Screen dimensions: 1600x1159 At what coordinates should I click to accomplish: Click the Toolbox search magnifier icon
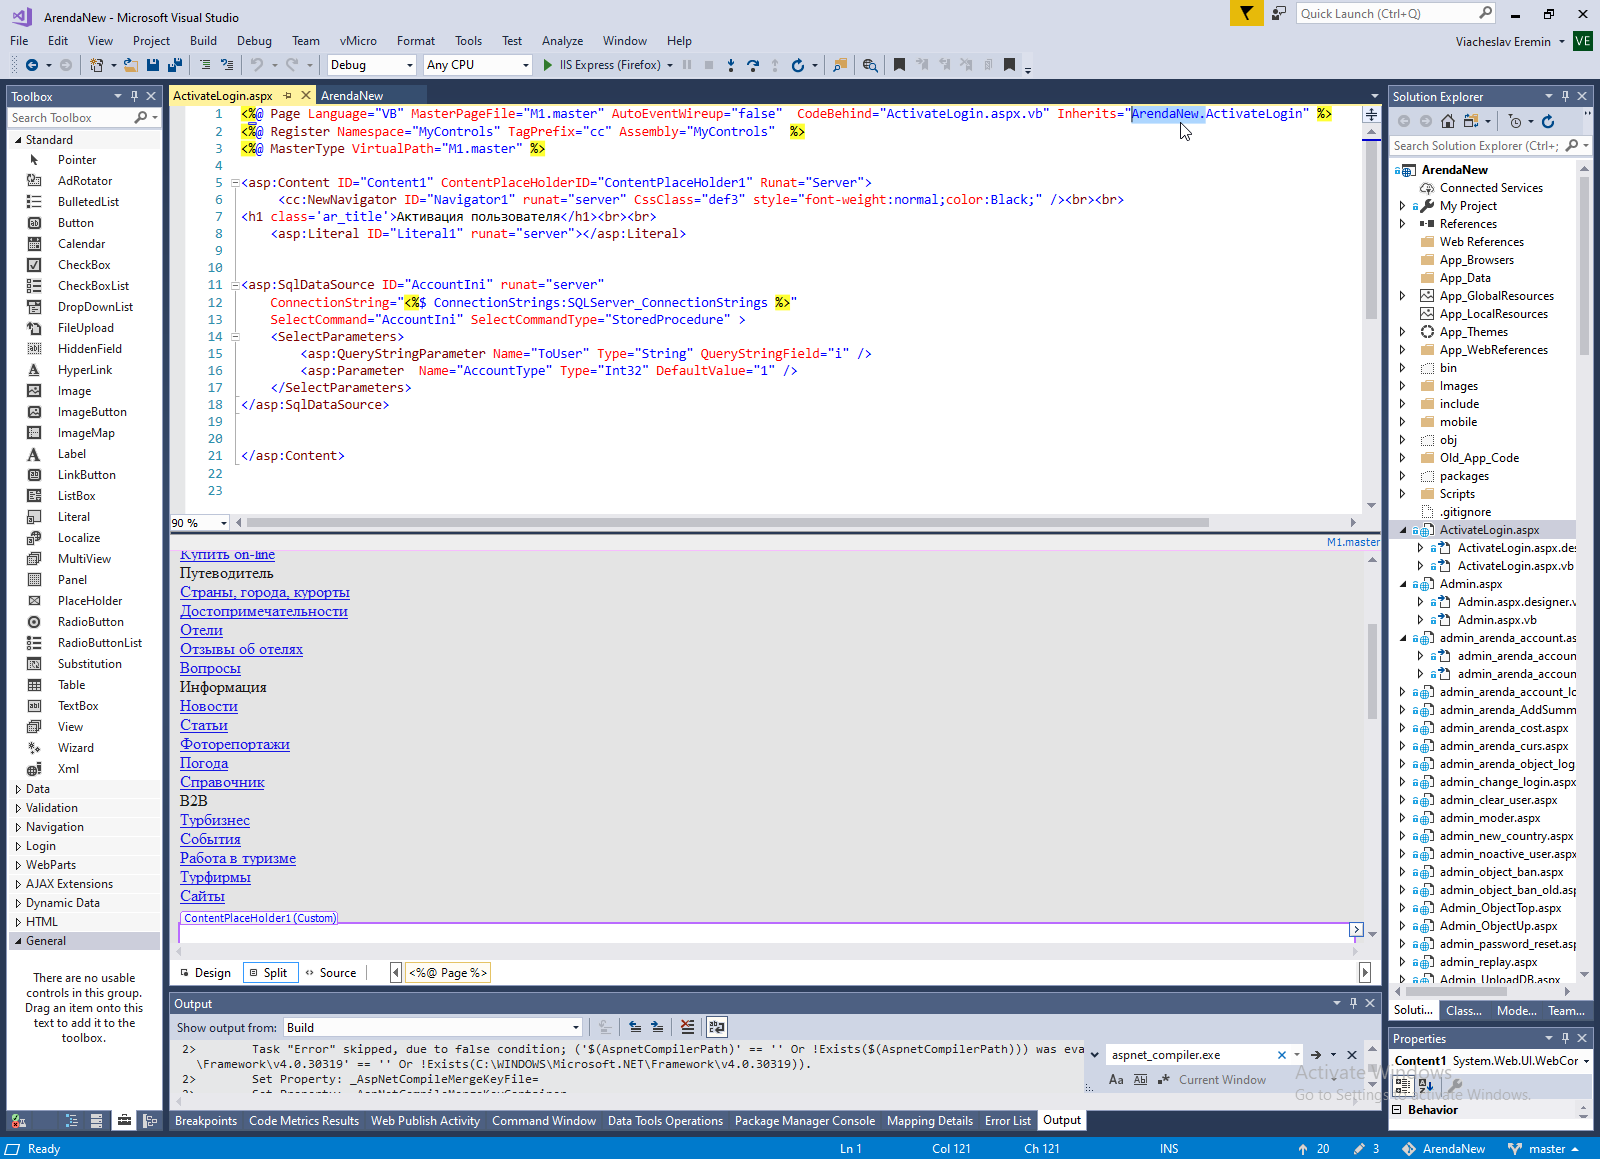[140, 118]
